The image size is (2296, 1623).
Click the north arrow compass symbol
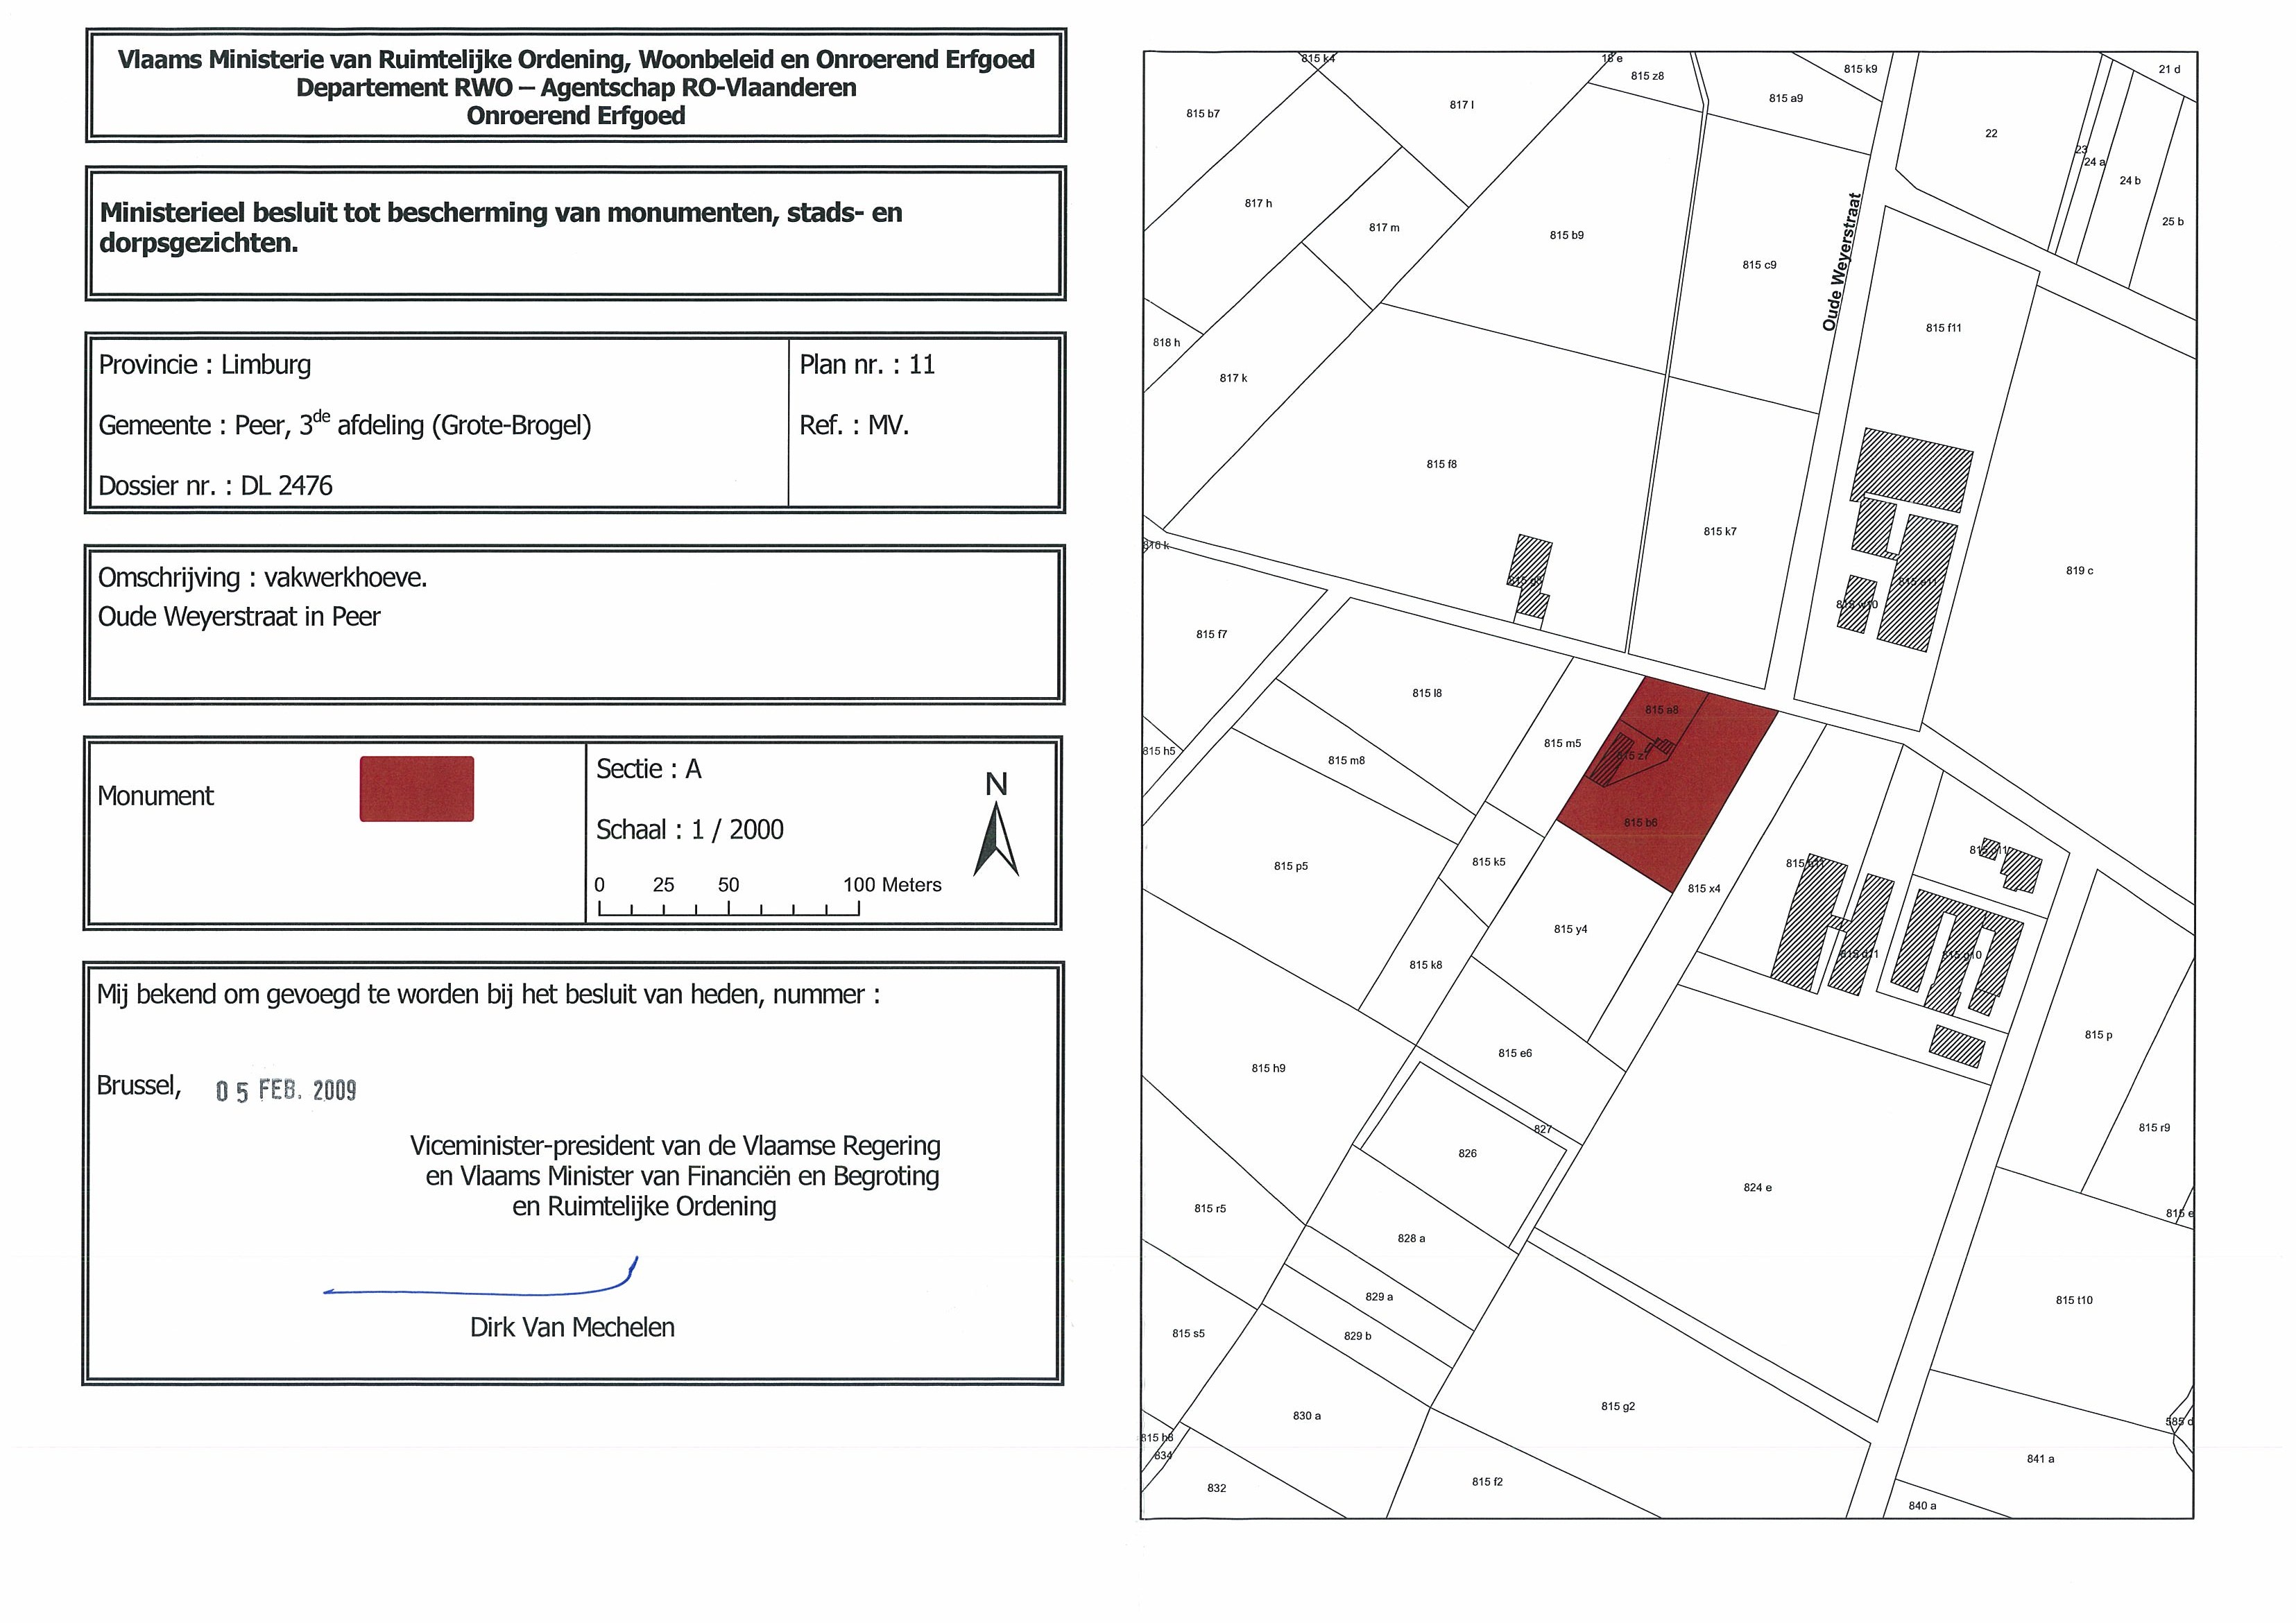(995, 838)
